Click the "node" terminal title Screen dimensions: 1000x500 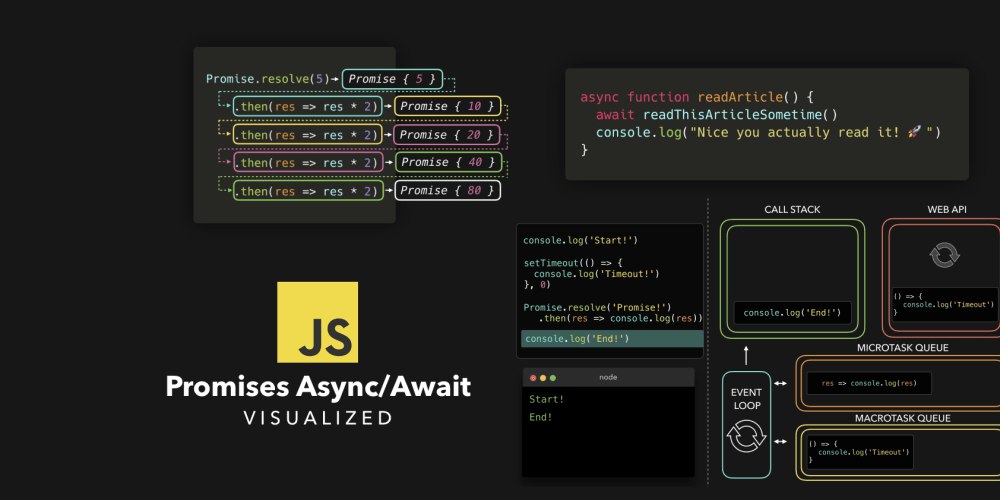608,377
